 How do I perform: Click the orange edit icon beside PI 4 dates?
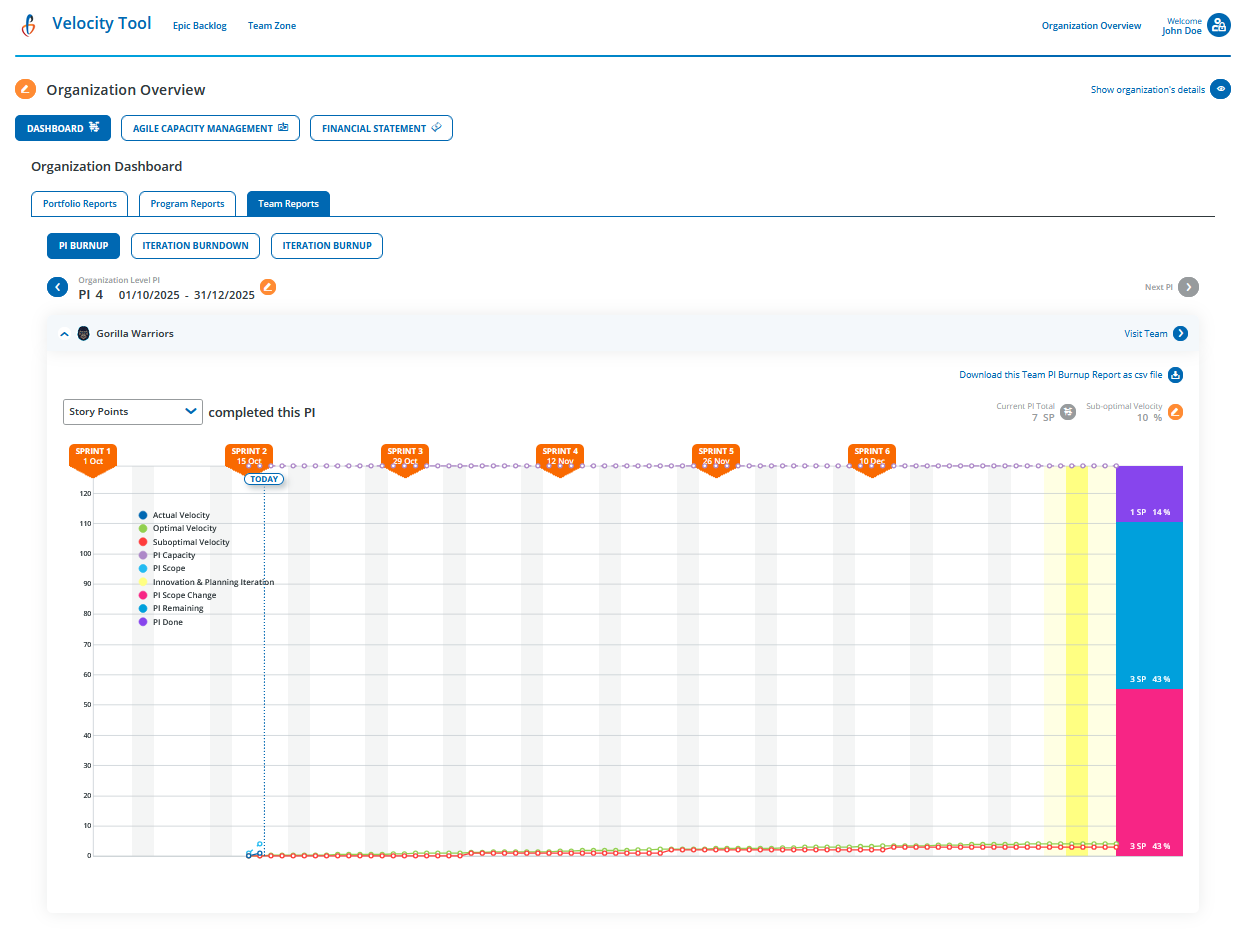(x=268, y=286)
